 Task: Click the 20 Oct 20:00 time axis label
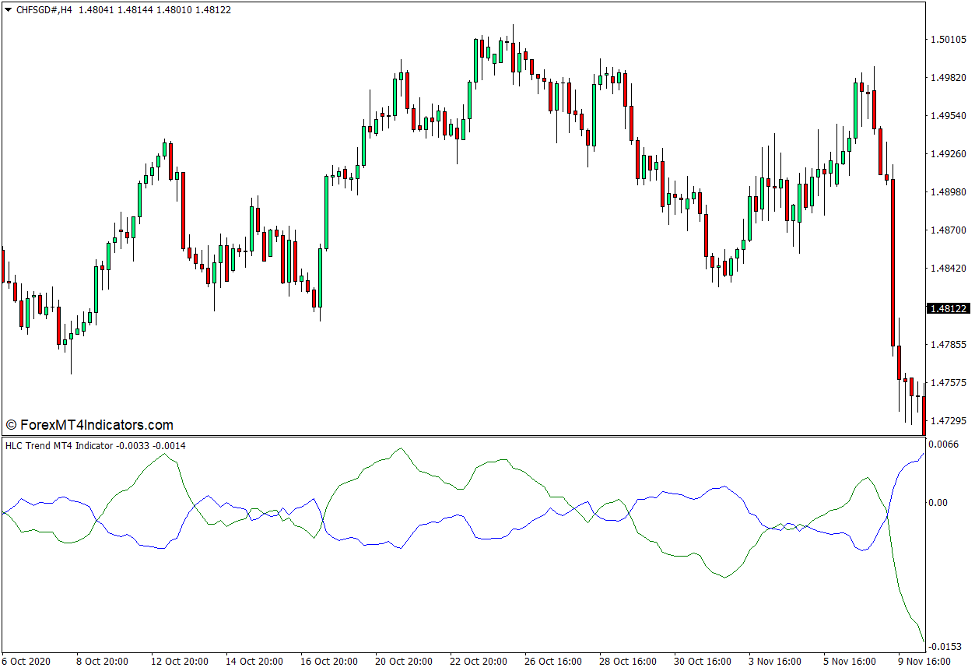404,662
